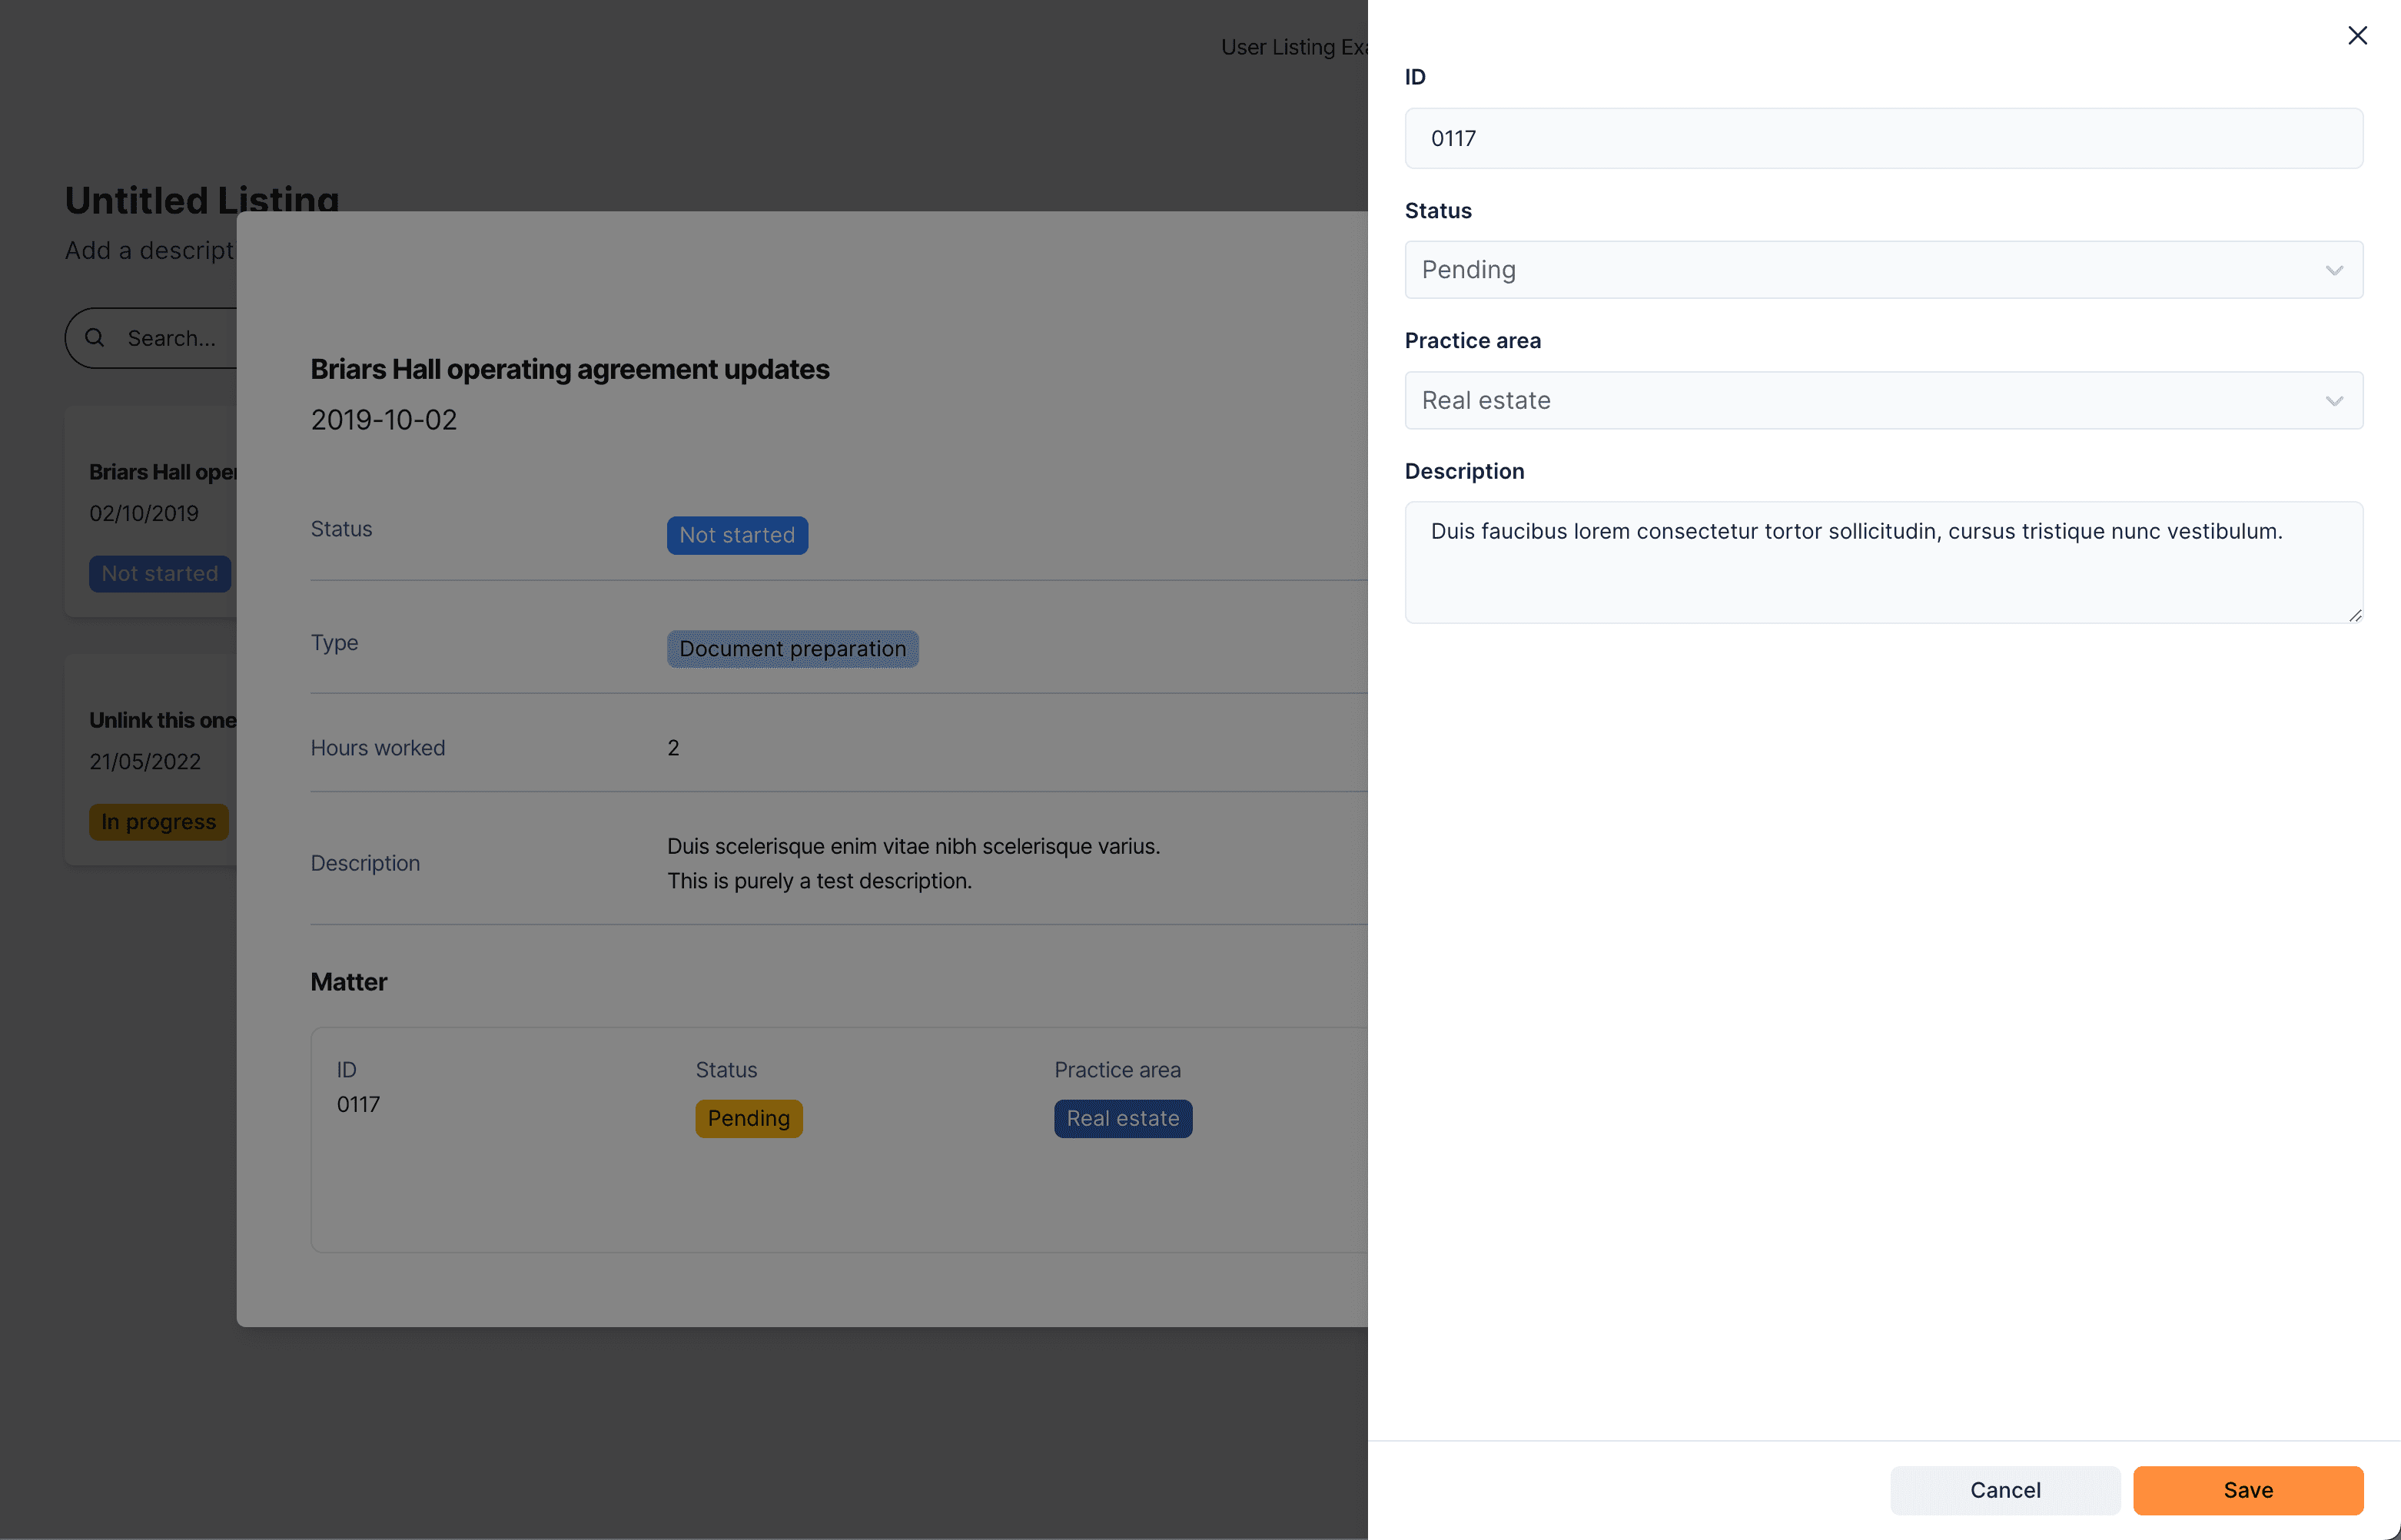Image resolution: width=2401 pixels, height=1540 pixels.
Task: Click the Description textarea resize handle
Action: click(2354, 615)
